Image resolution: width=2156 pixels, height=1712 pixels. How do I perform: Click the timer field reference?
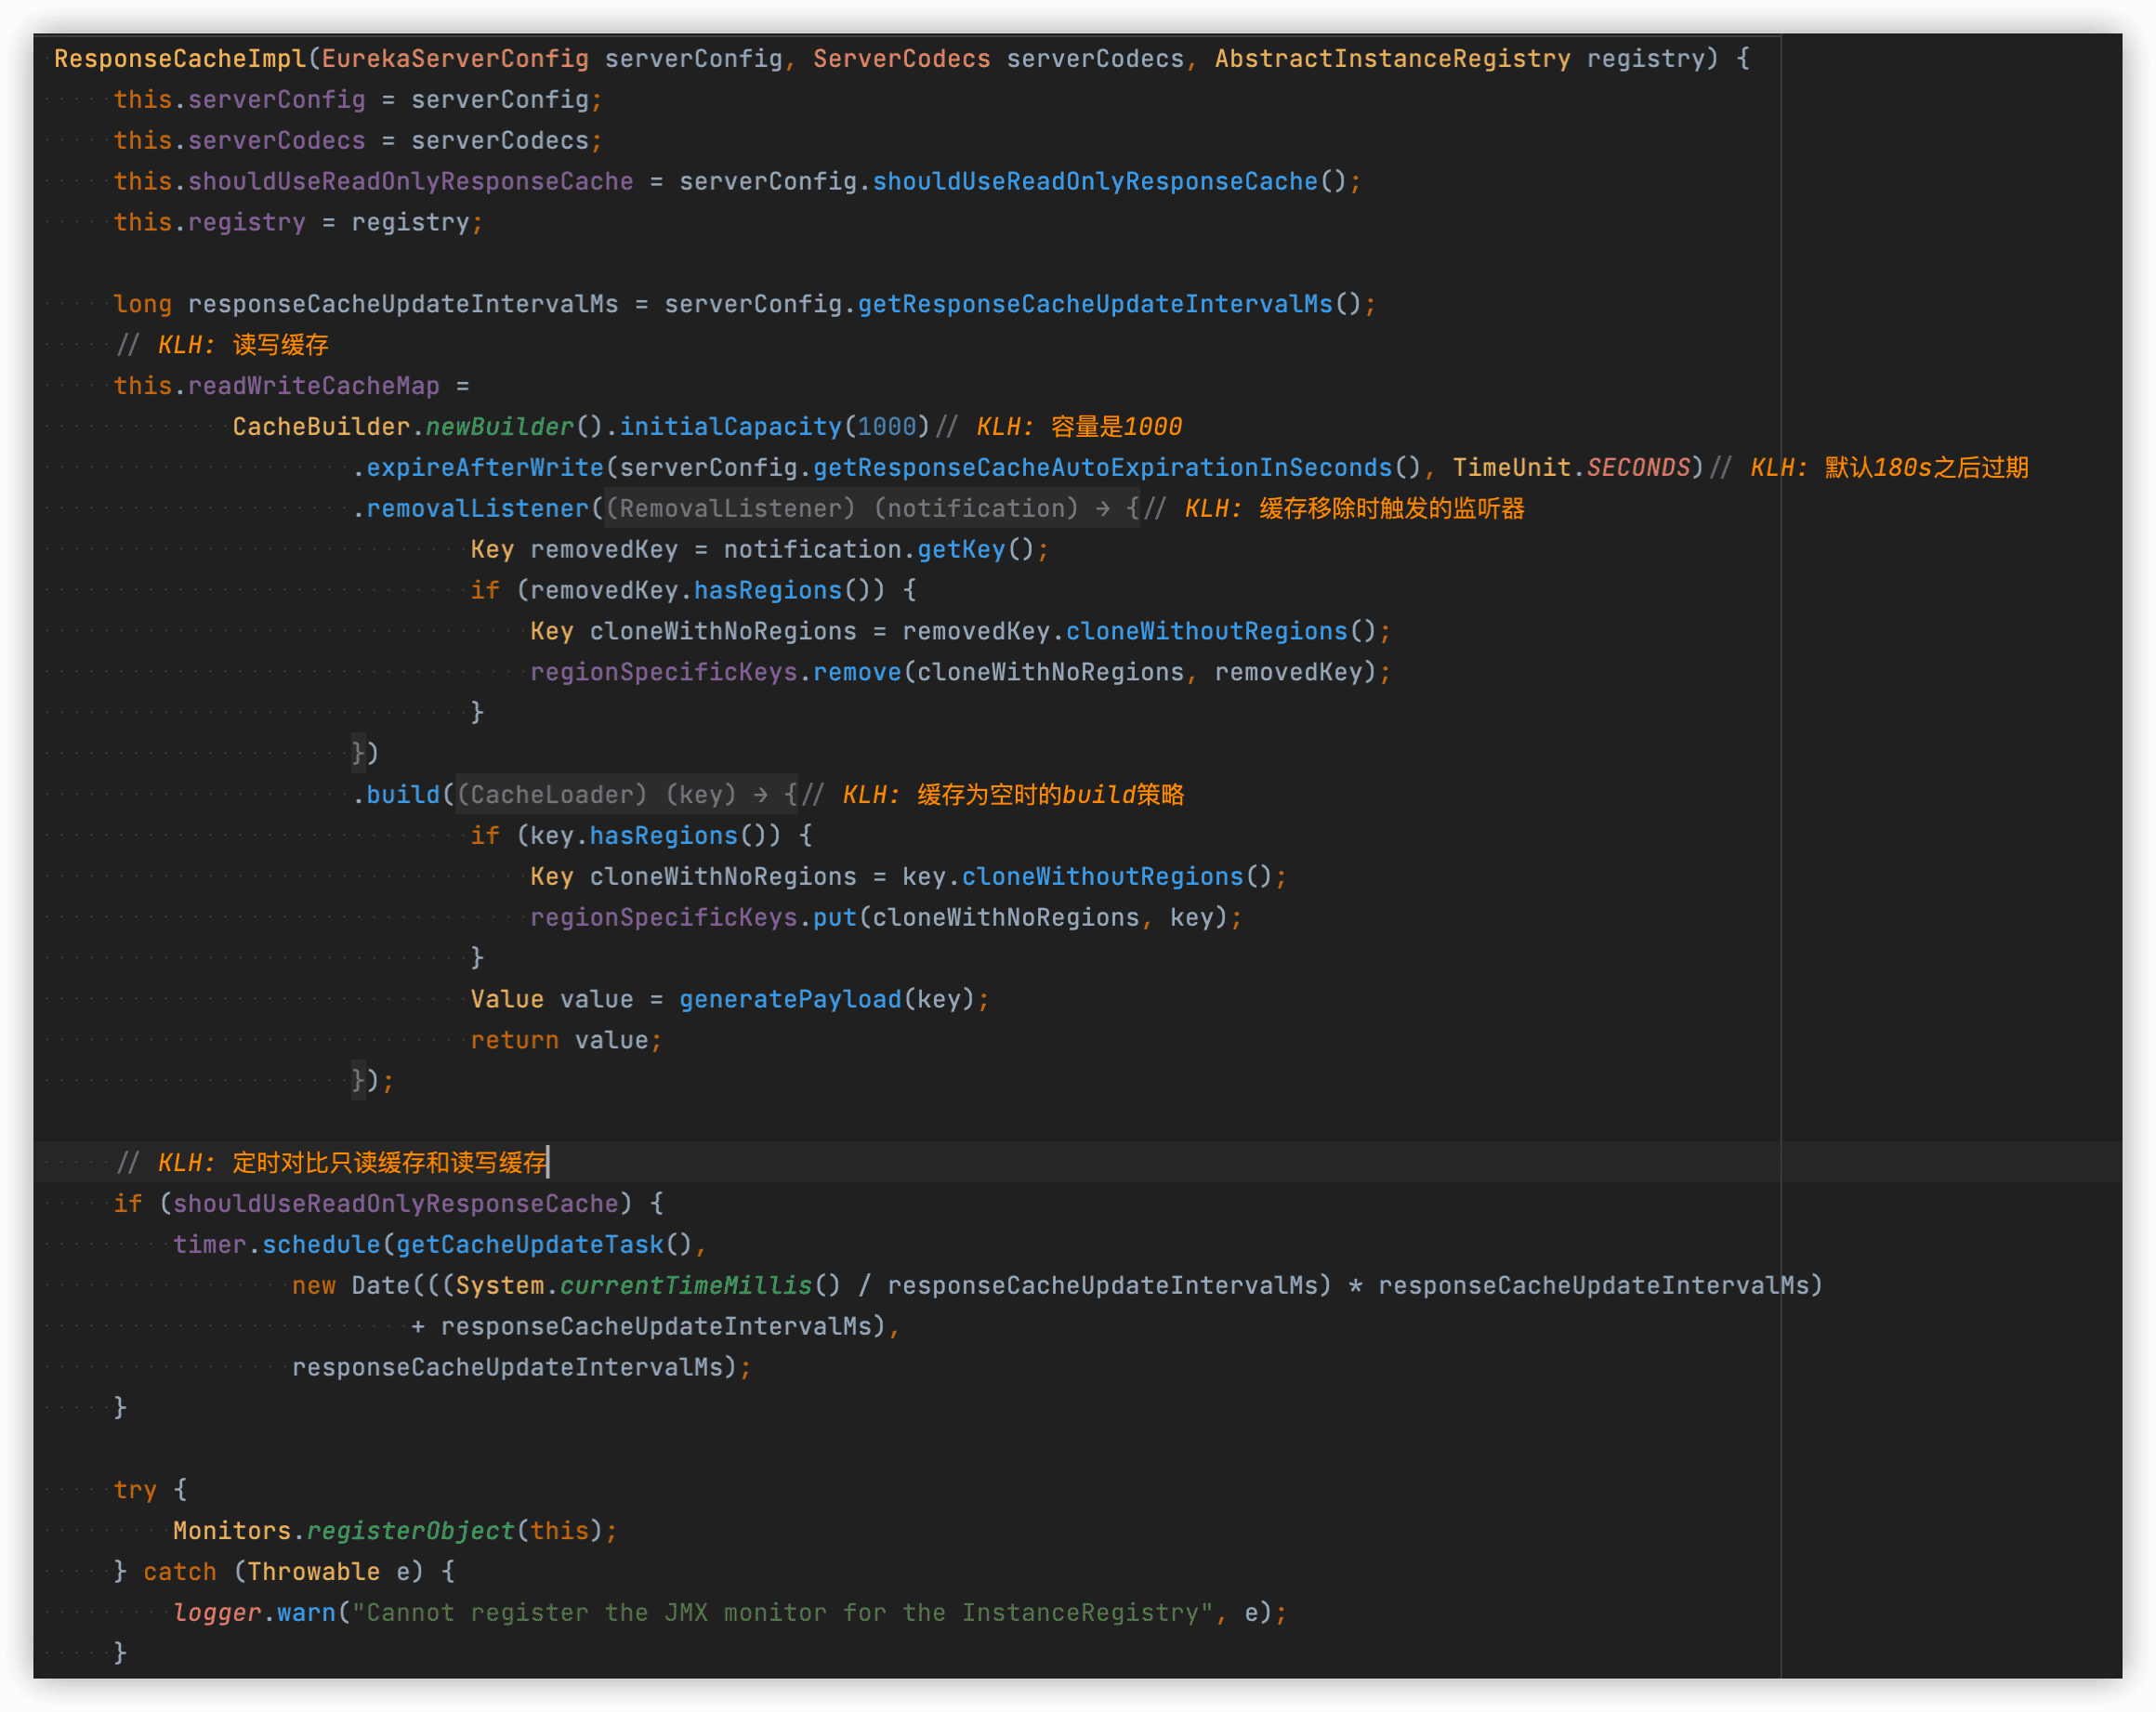click(x=209, y=1245)
